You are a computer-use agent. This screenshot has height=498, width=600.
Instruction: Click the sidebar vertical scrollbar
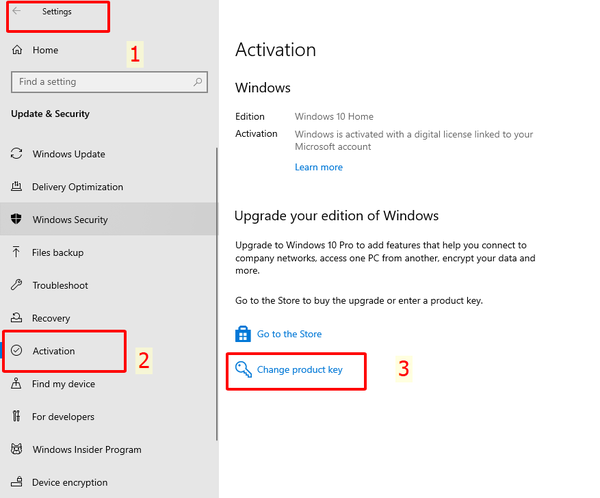(217, 294)
